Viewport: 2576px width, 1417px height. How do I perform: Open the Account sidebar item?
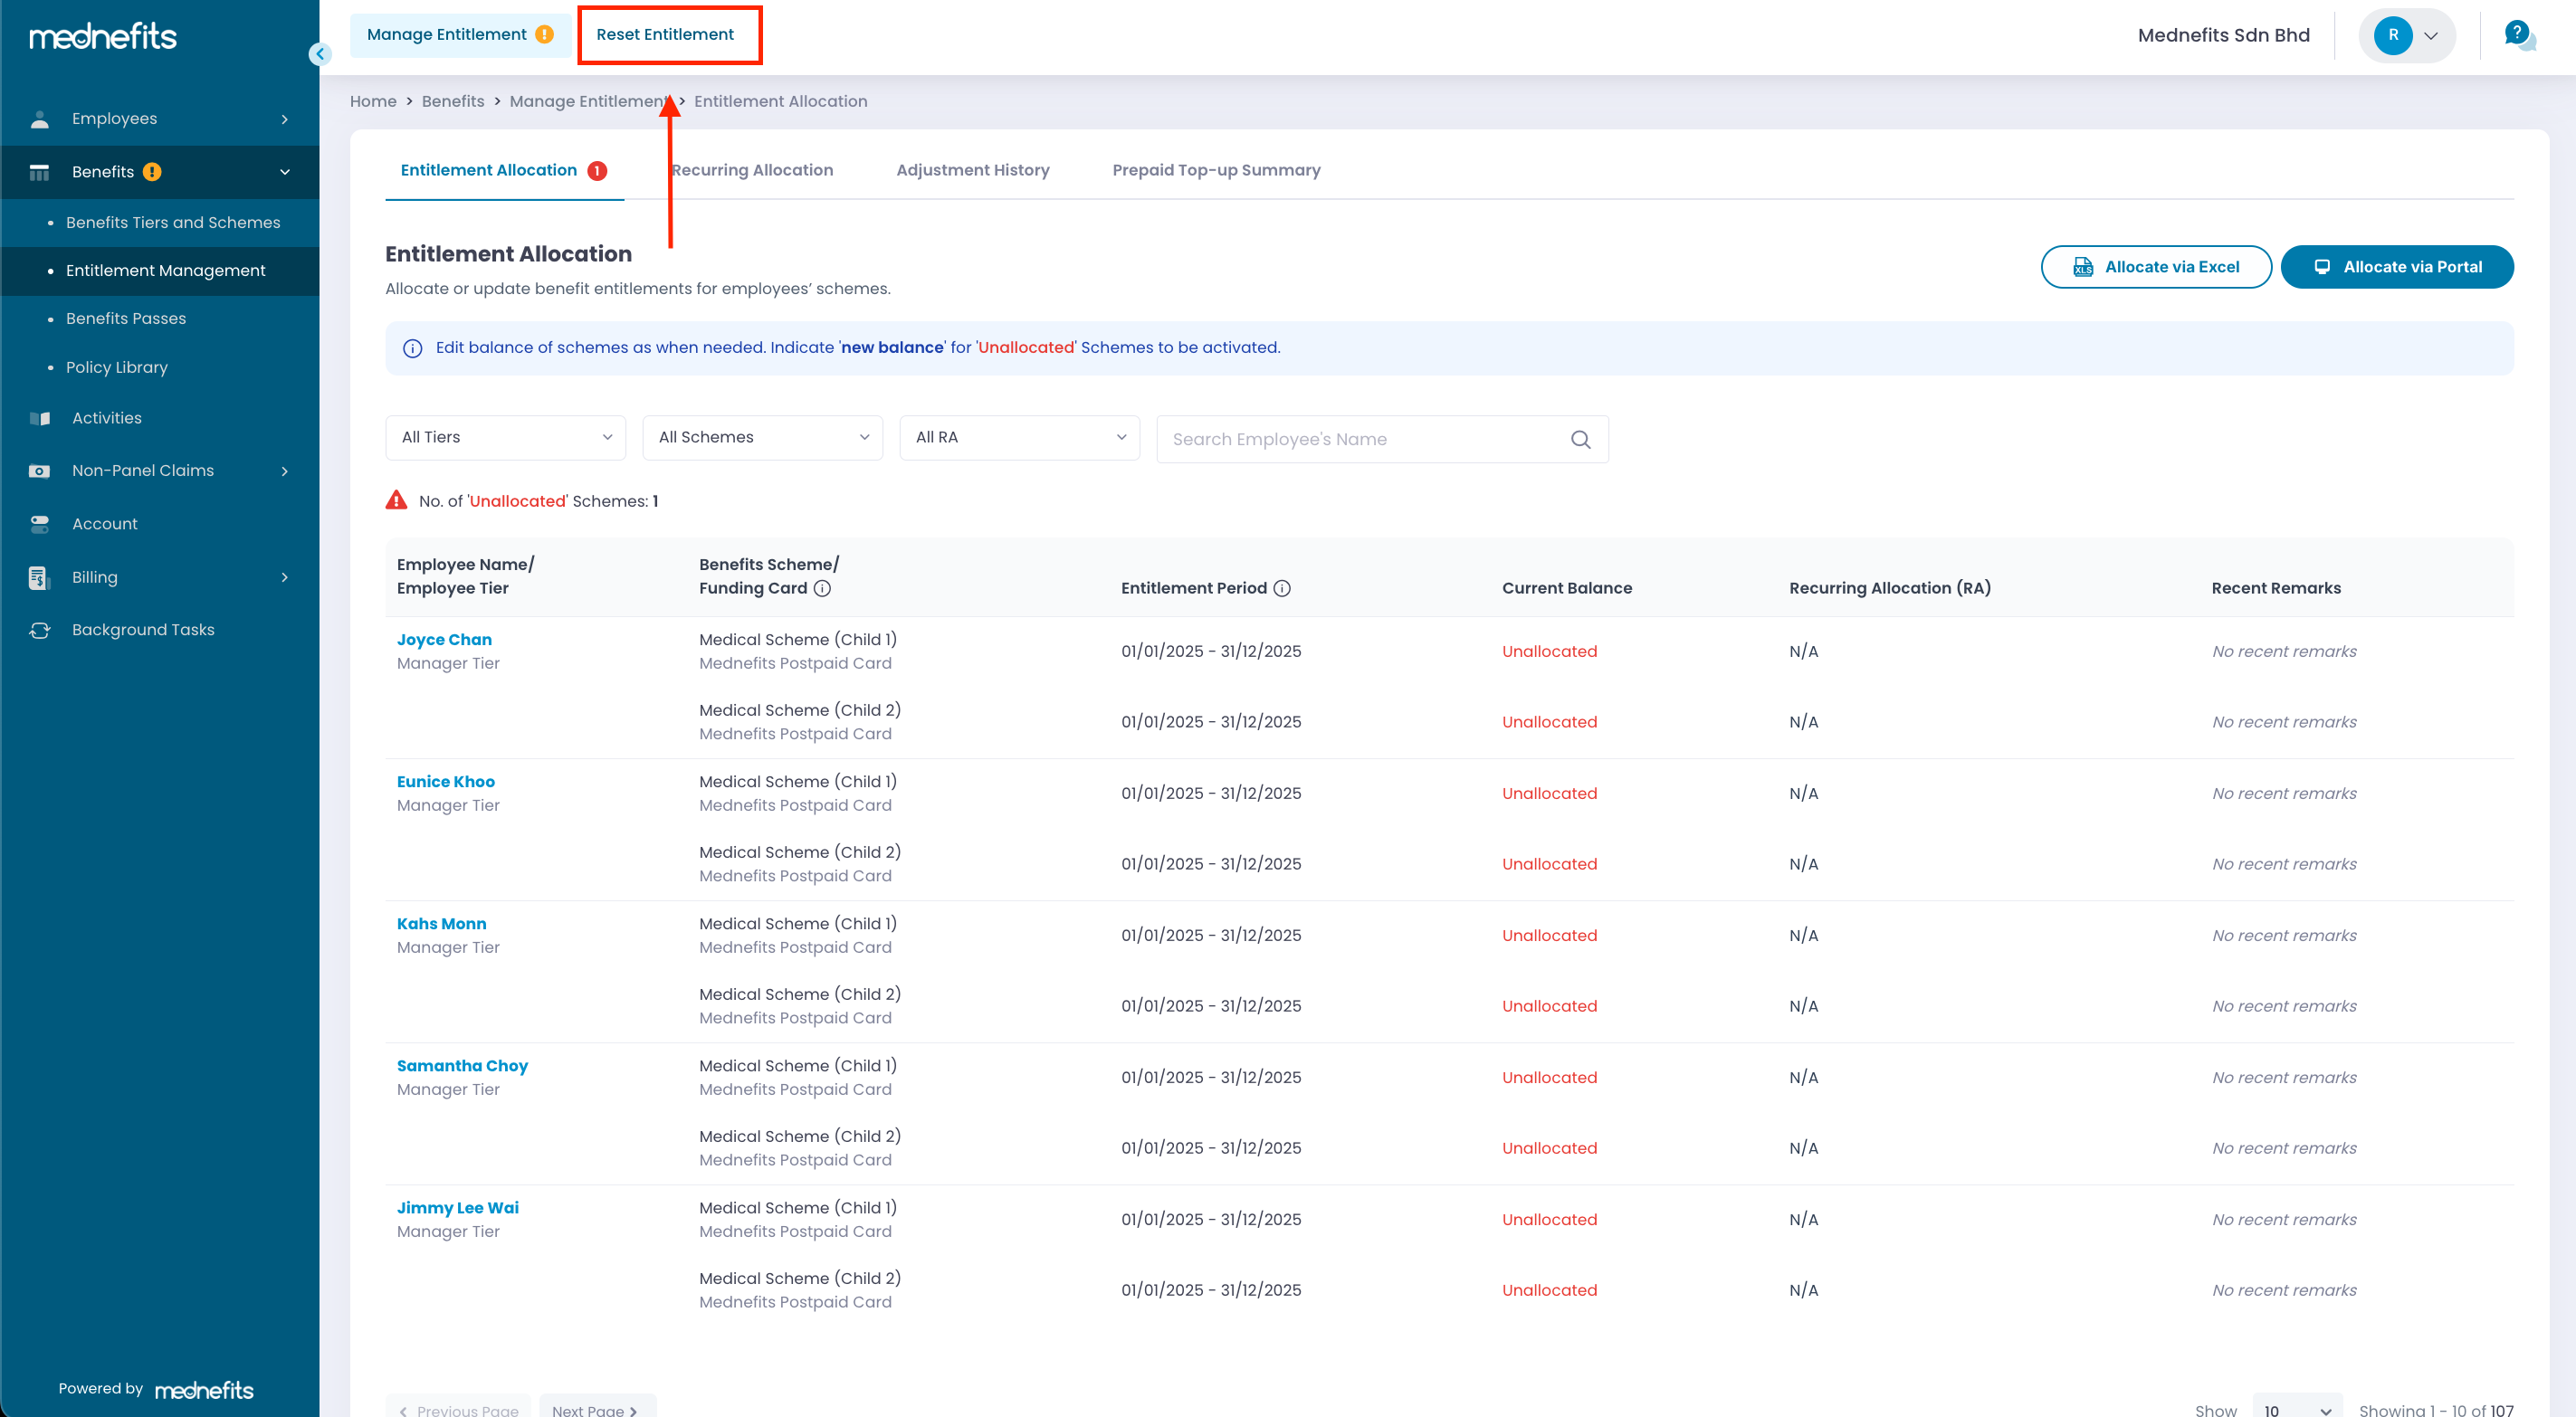click(x=105, y=523)
